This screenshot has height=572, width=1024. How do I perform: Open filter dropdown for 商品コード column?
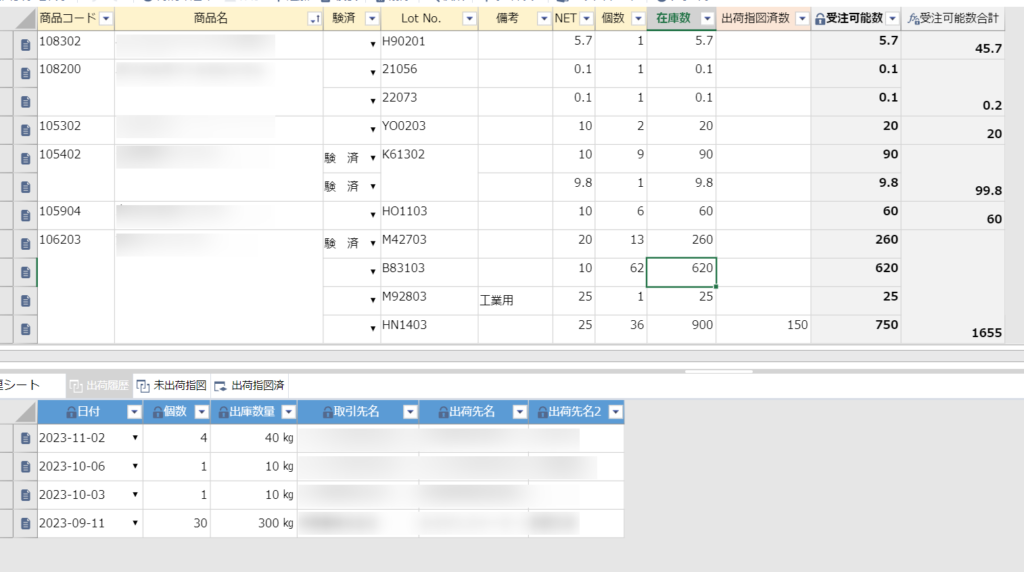pos(106,19)
